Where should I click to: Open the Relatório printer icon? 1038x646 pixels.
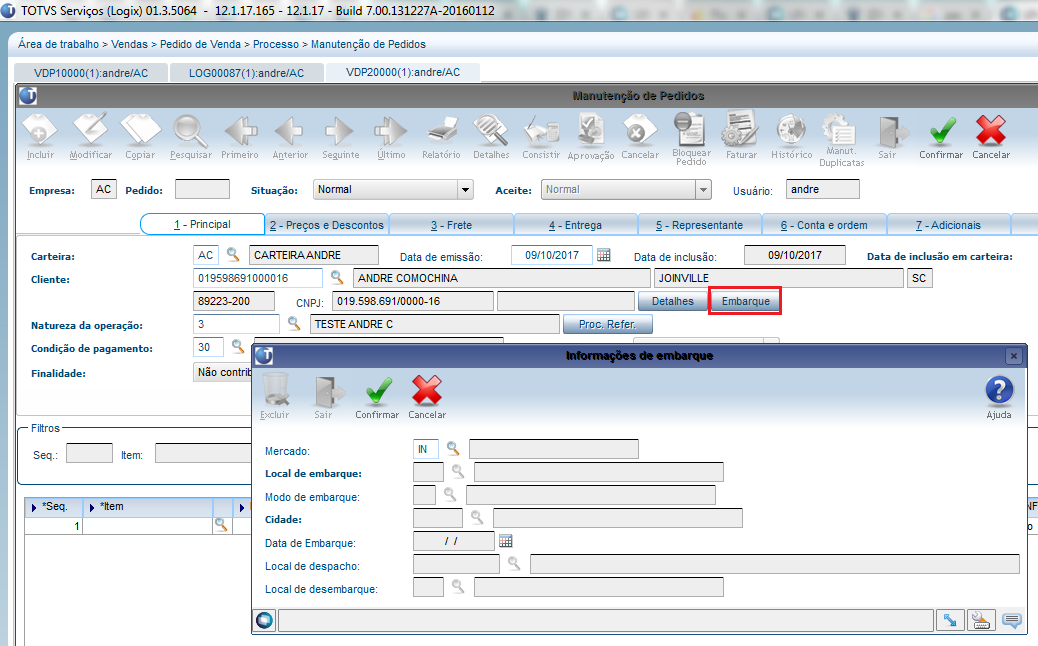[442, 136]
